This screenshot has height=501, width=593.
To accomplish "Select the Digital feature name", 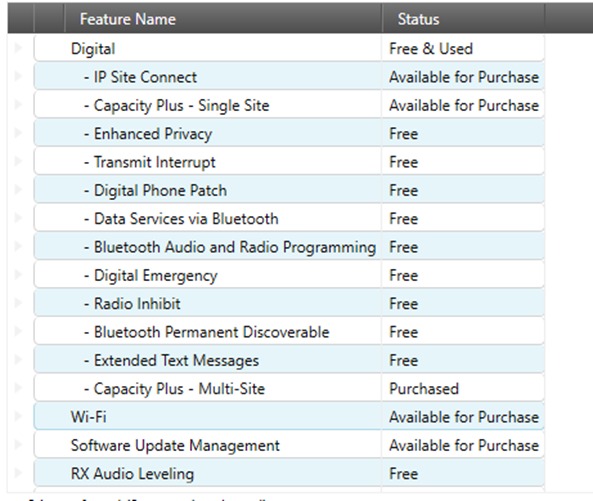I will [93, 49].
